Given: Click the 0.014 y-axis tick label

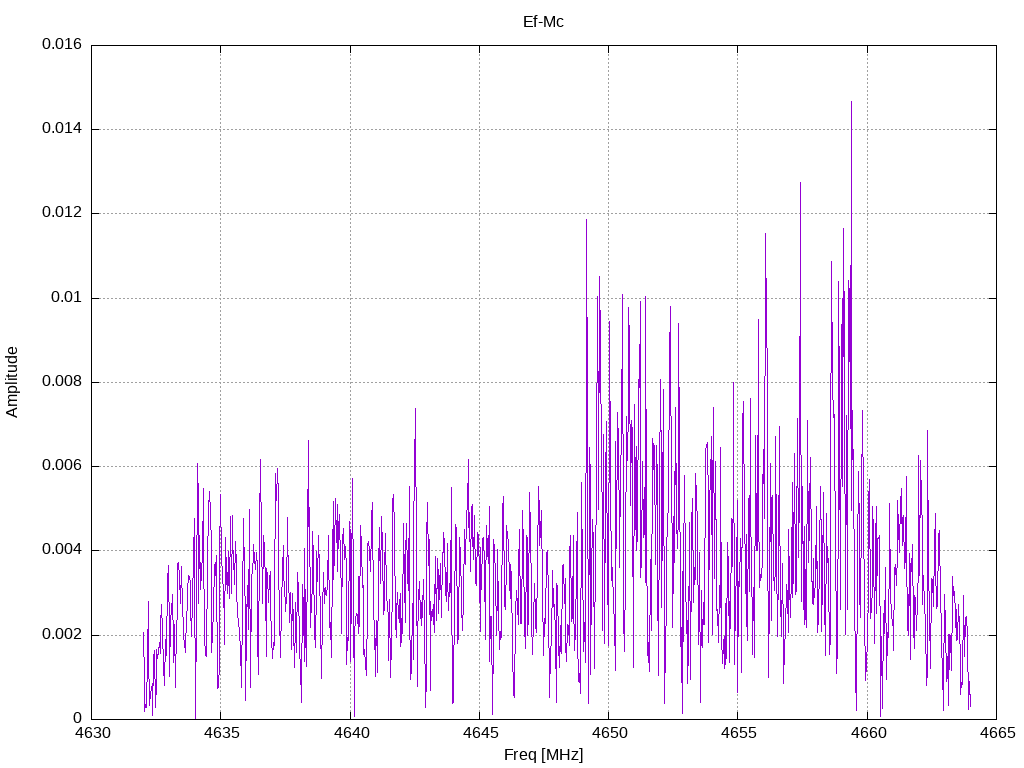Looking at the screenshot, I should [x=62, y=129].
